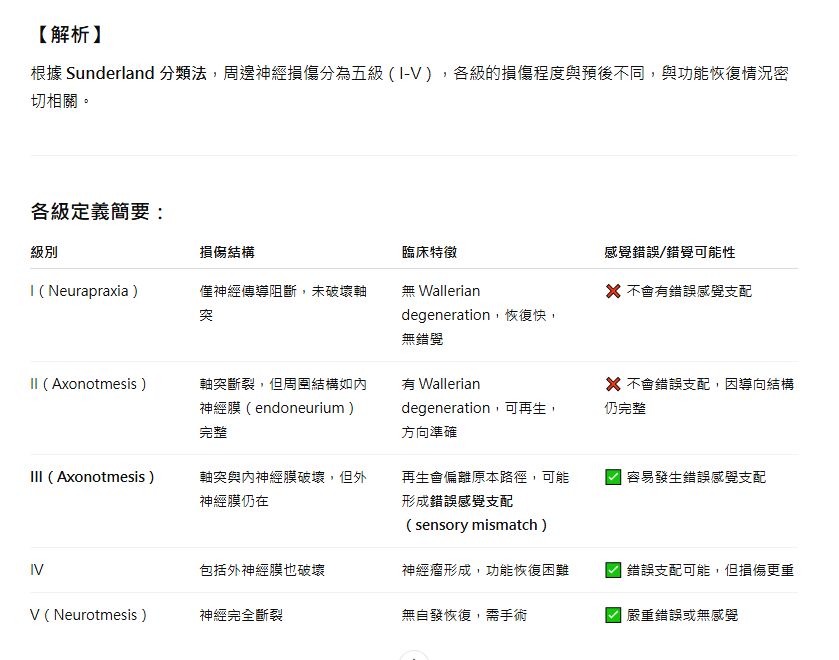Click the red X icon in the Neurapraxia row
This screenshot has width=839, height=660.
(x=613, y=291)
